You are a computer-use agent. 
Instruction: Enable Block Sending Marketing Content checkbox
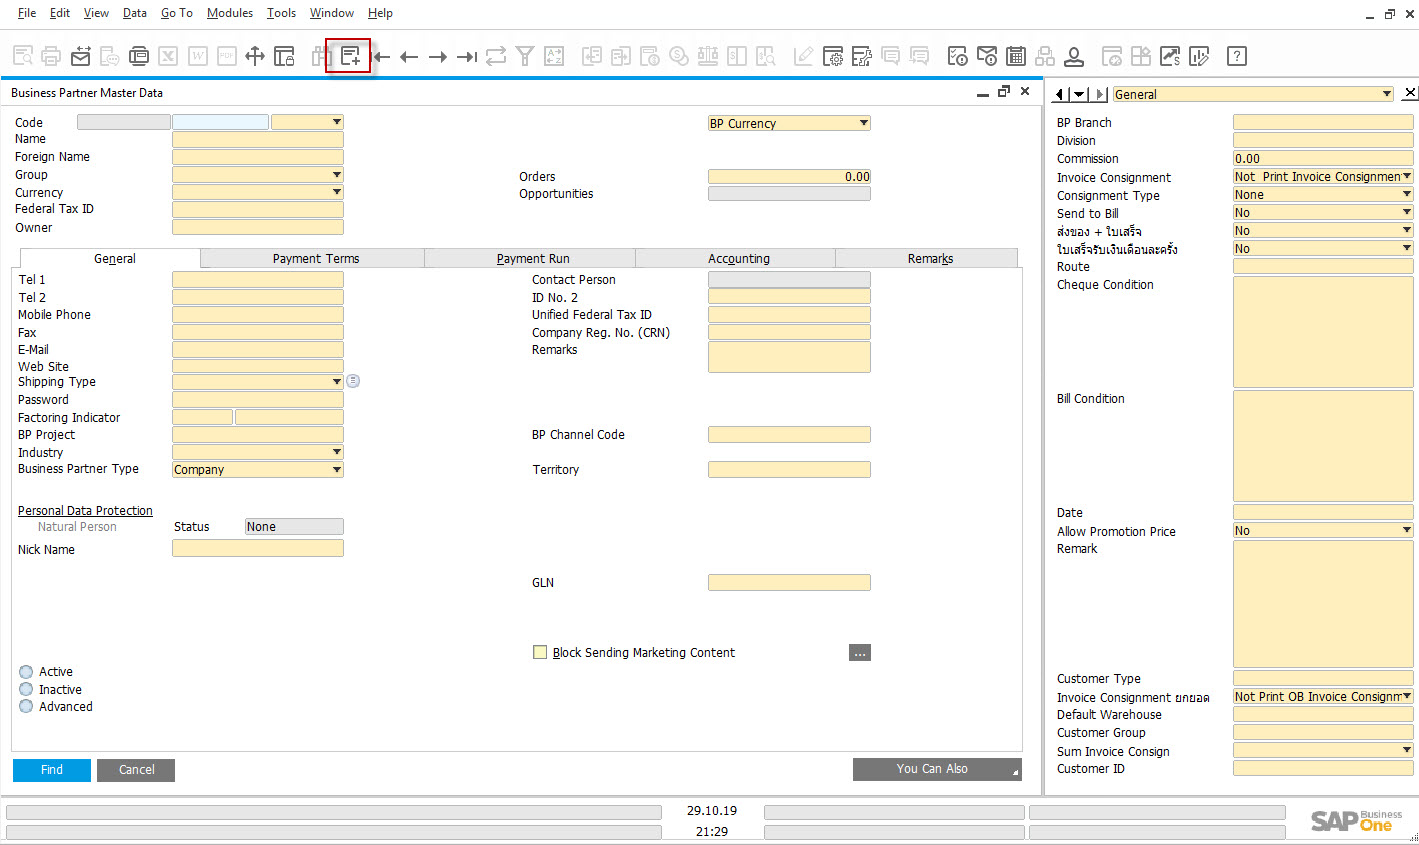point(540,652)
